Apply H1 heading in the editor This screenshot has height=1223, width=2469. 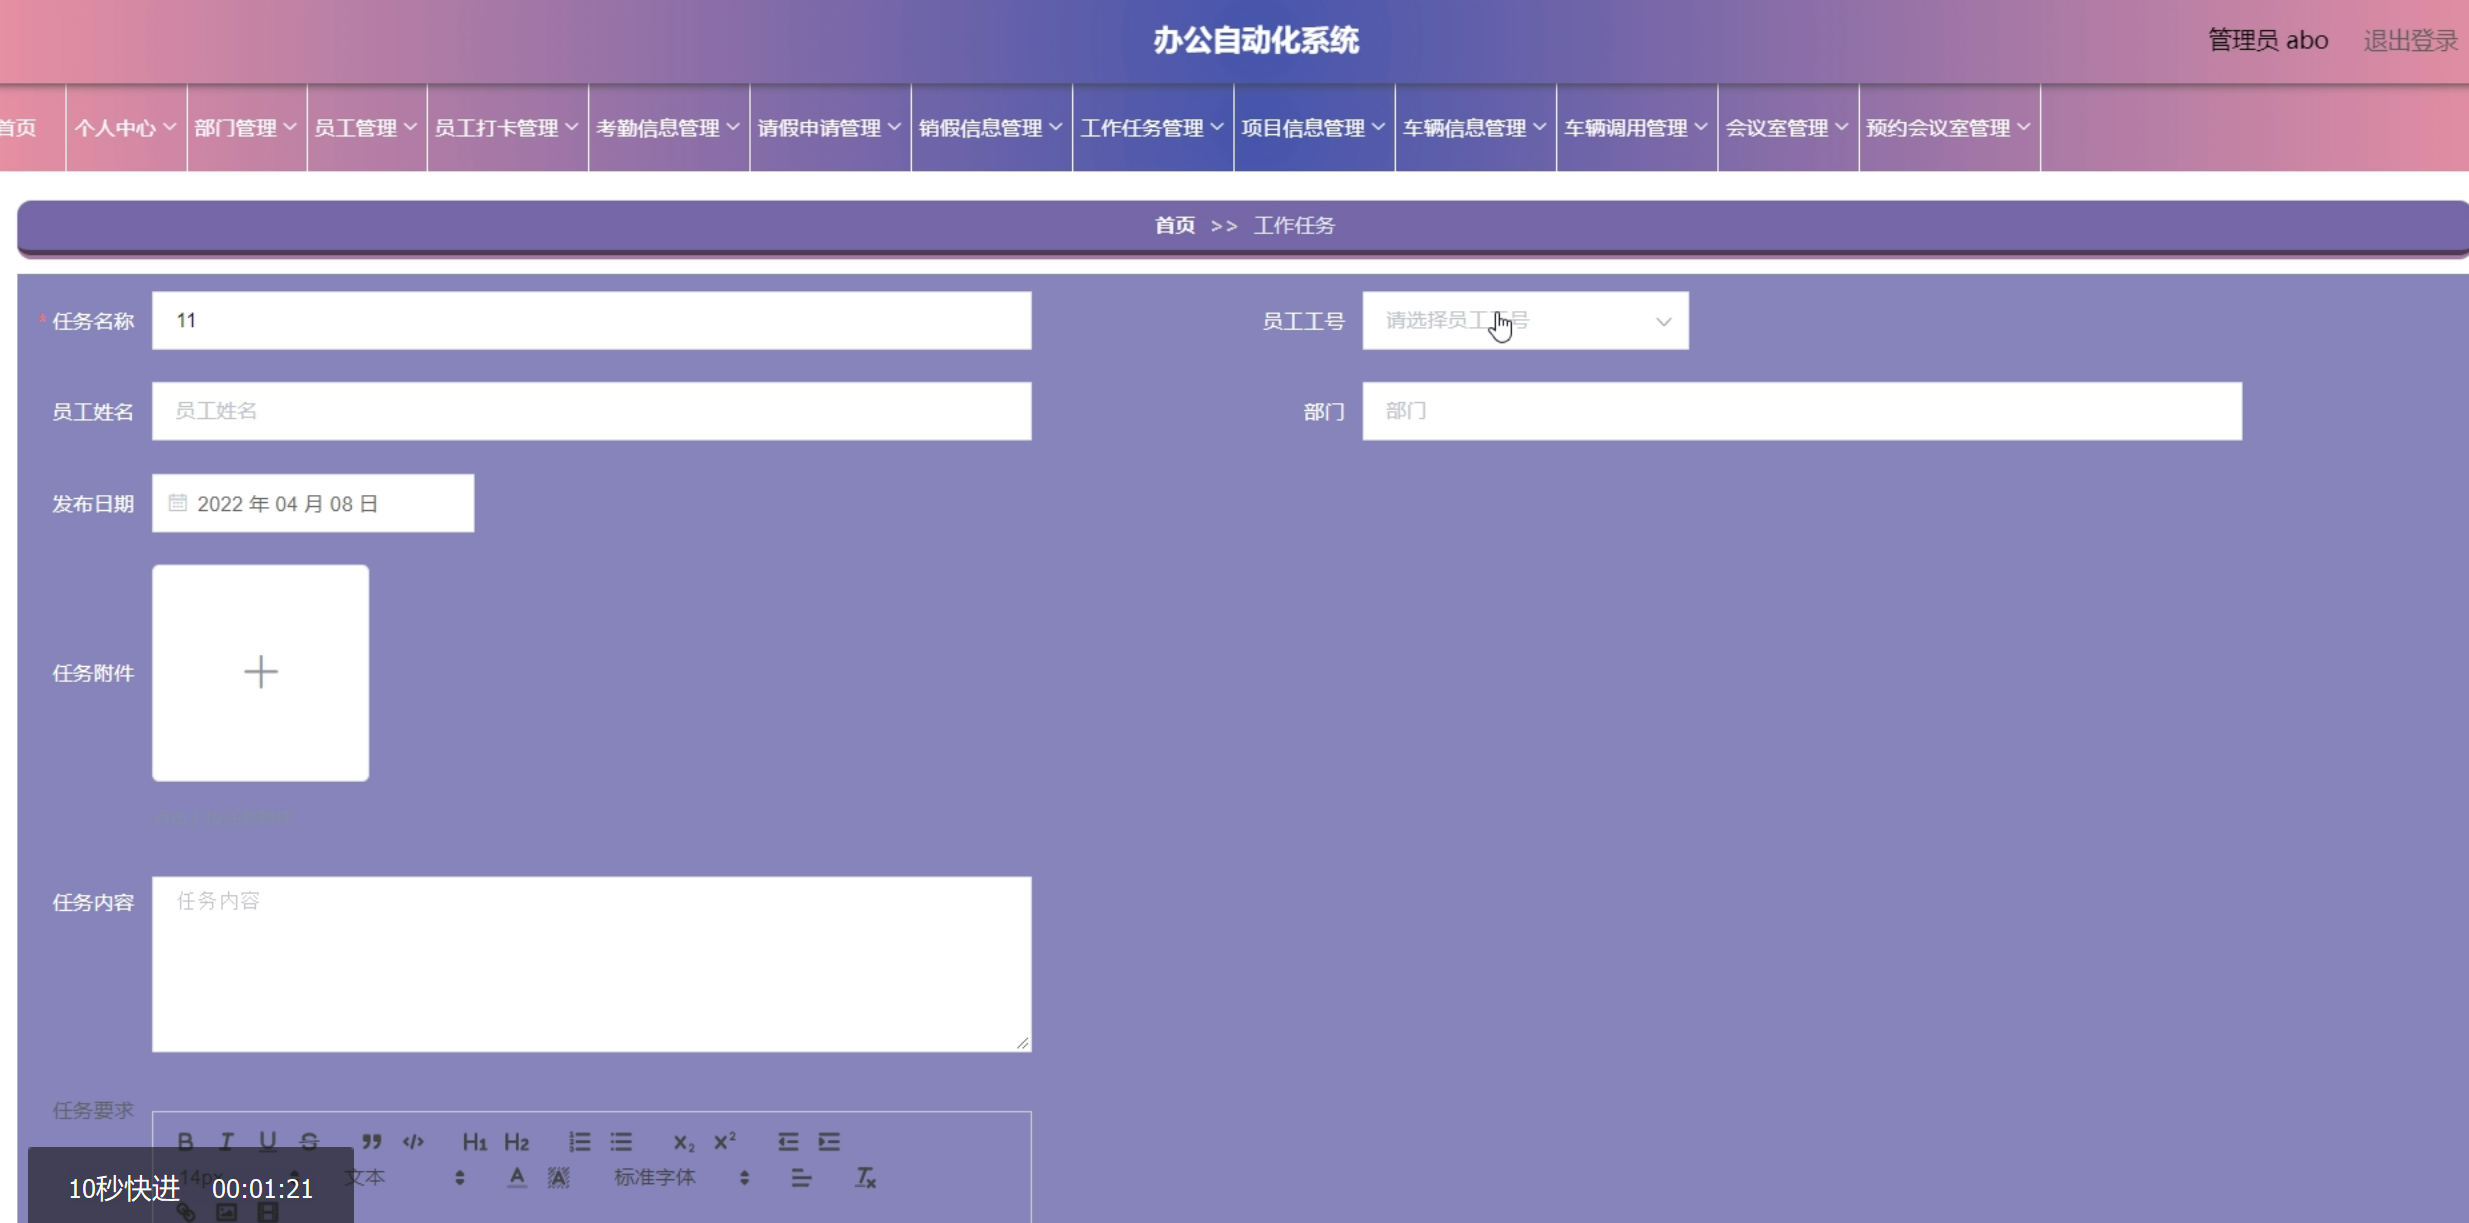(x=474, y=1141)
